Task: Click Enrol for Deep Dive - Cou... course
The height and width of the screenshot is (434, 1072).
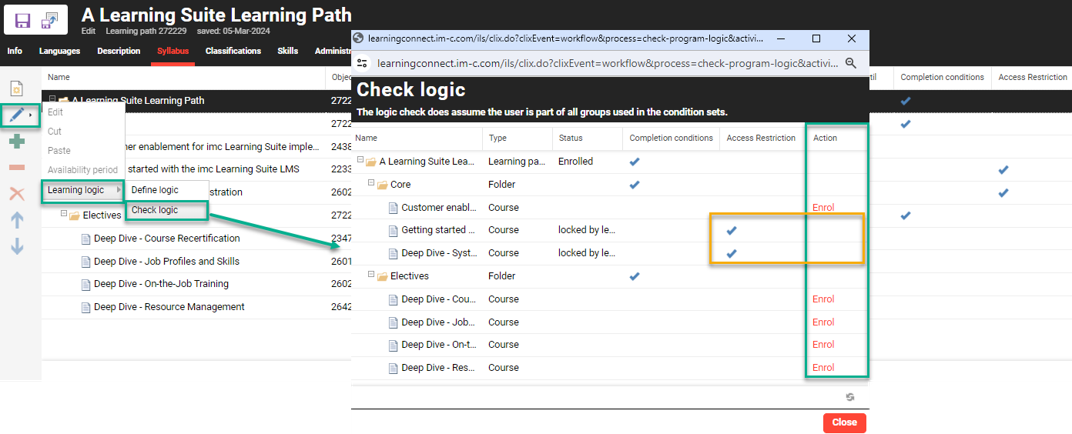Action: tap(822, 299)
